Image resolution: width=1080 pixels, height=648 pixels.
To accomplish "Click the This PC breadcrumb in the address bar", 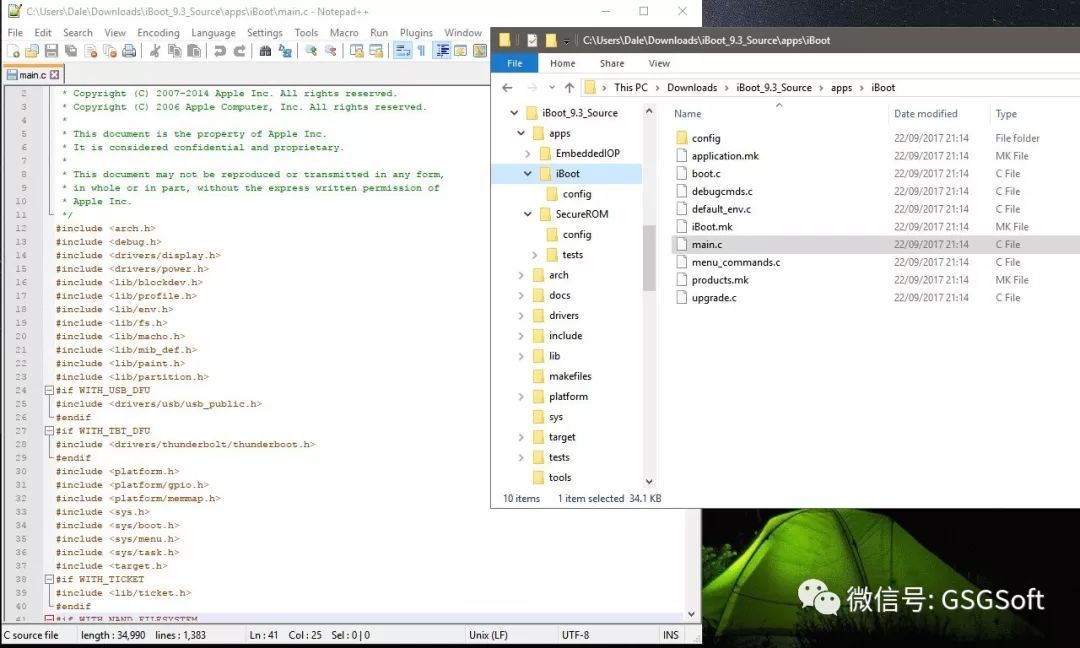I will 631,87.
